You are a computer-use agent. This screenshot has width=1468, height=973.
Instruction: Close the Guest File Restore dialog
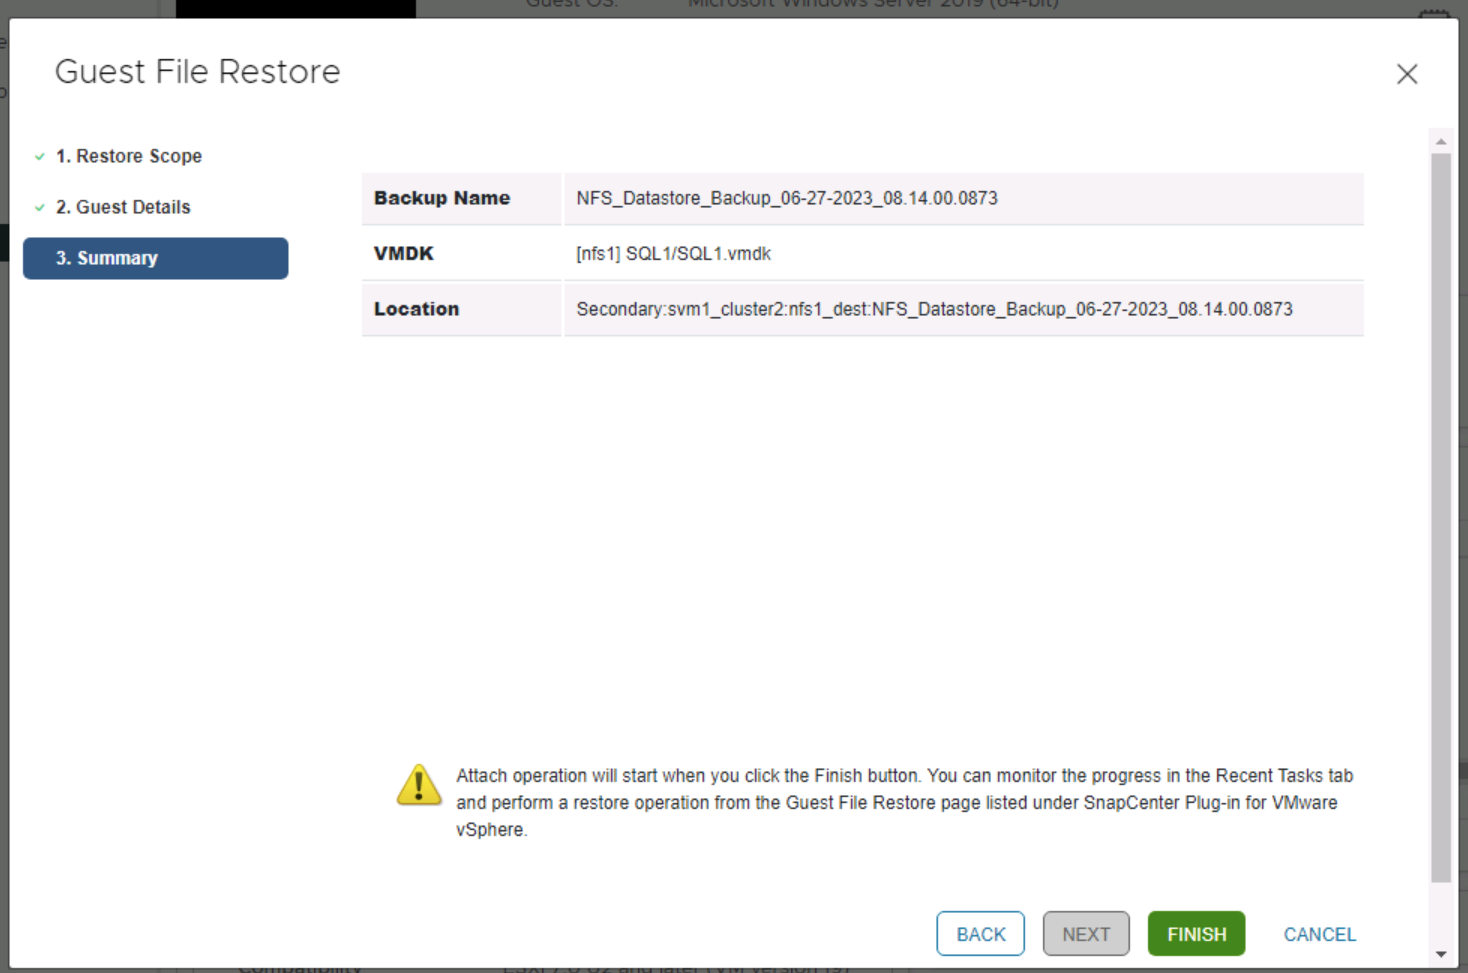pyautogui.click(x=1407, y=74)
